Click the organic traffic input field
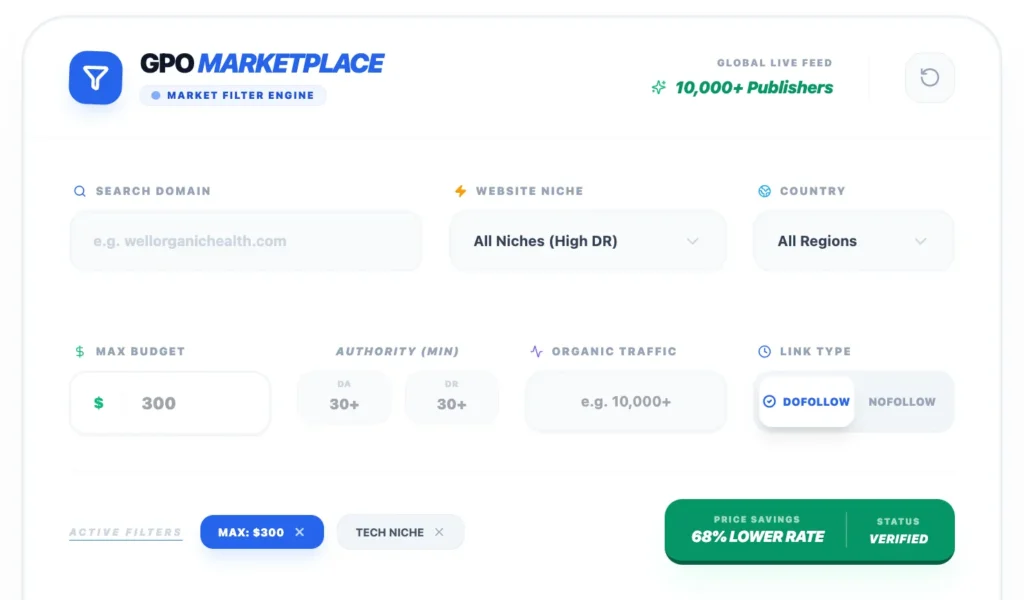 pyautogui.click(x=626, y=402)
